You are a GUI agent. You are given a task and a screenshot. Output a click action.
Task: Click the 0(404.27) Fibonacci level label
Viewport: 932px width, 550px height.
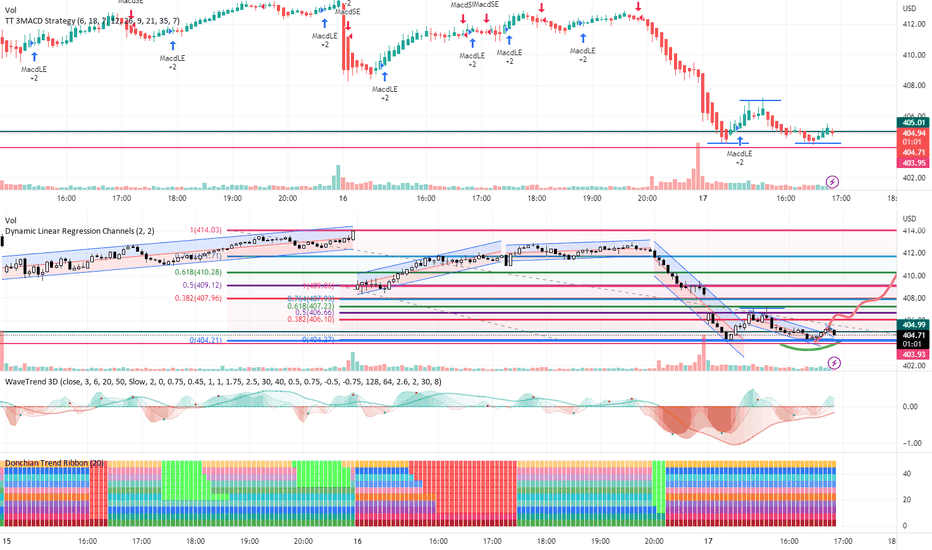tap(318, 340)
